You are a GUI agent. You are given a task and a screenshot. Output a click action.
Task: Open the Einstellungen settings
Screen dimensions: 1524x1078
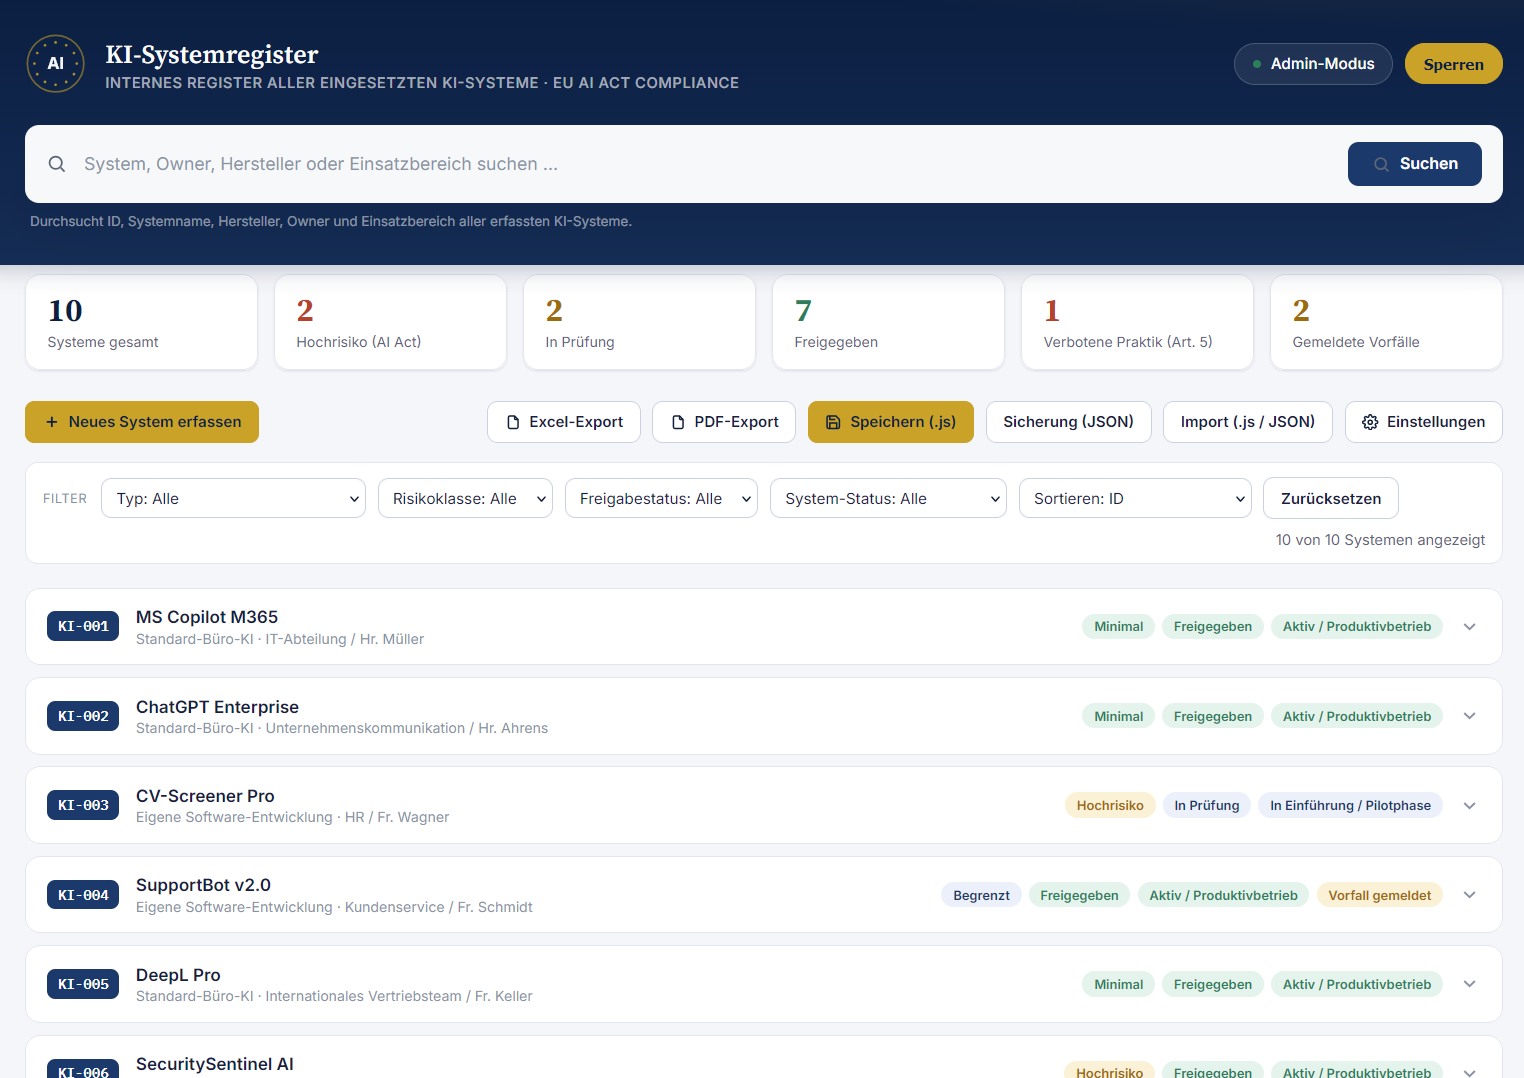[x=1424, y=422]
